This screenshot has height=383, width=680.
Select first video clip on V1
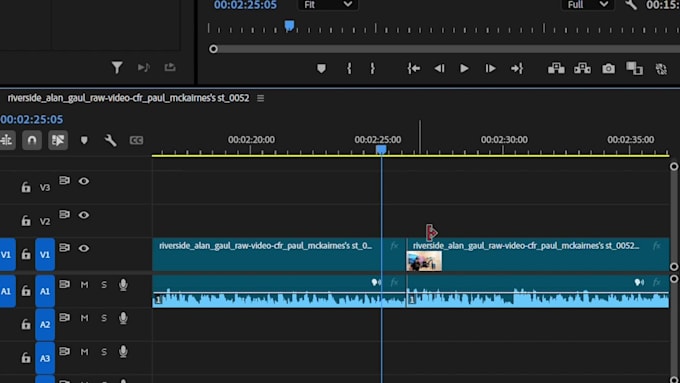pyautogui.click(x=279, y=254)
